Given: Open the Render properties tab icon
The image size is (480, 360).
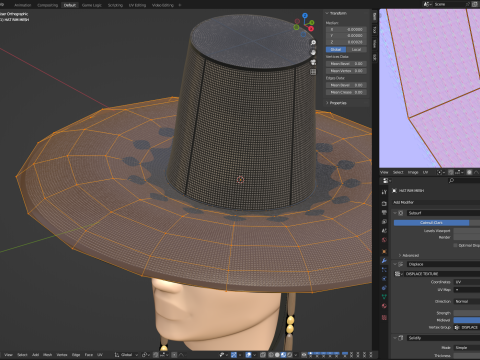Looking at the screenshot, I should (x=384, y=203).
